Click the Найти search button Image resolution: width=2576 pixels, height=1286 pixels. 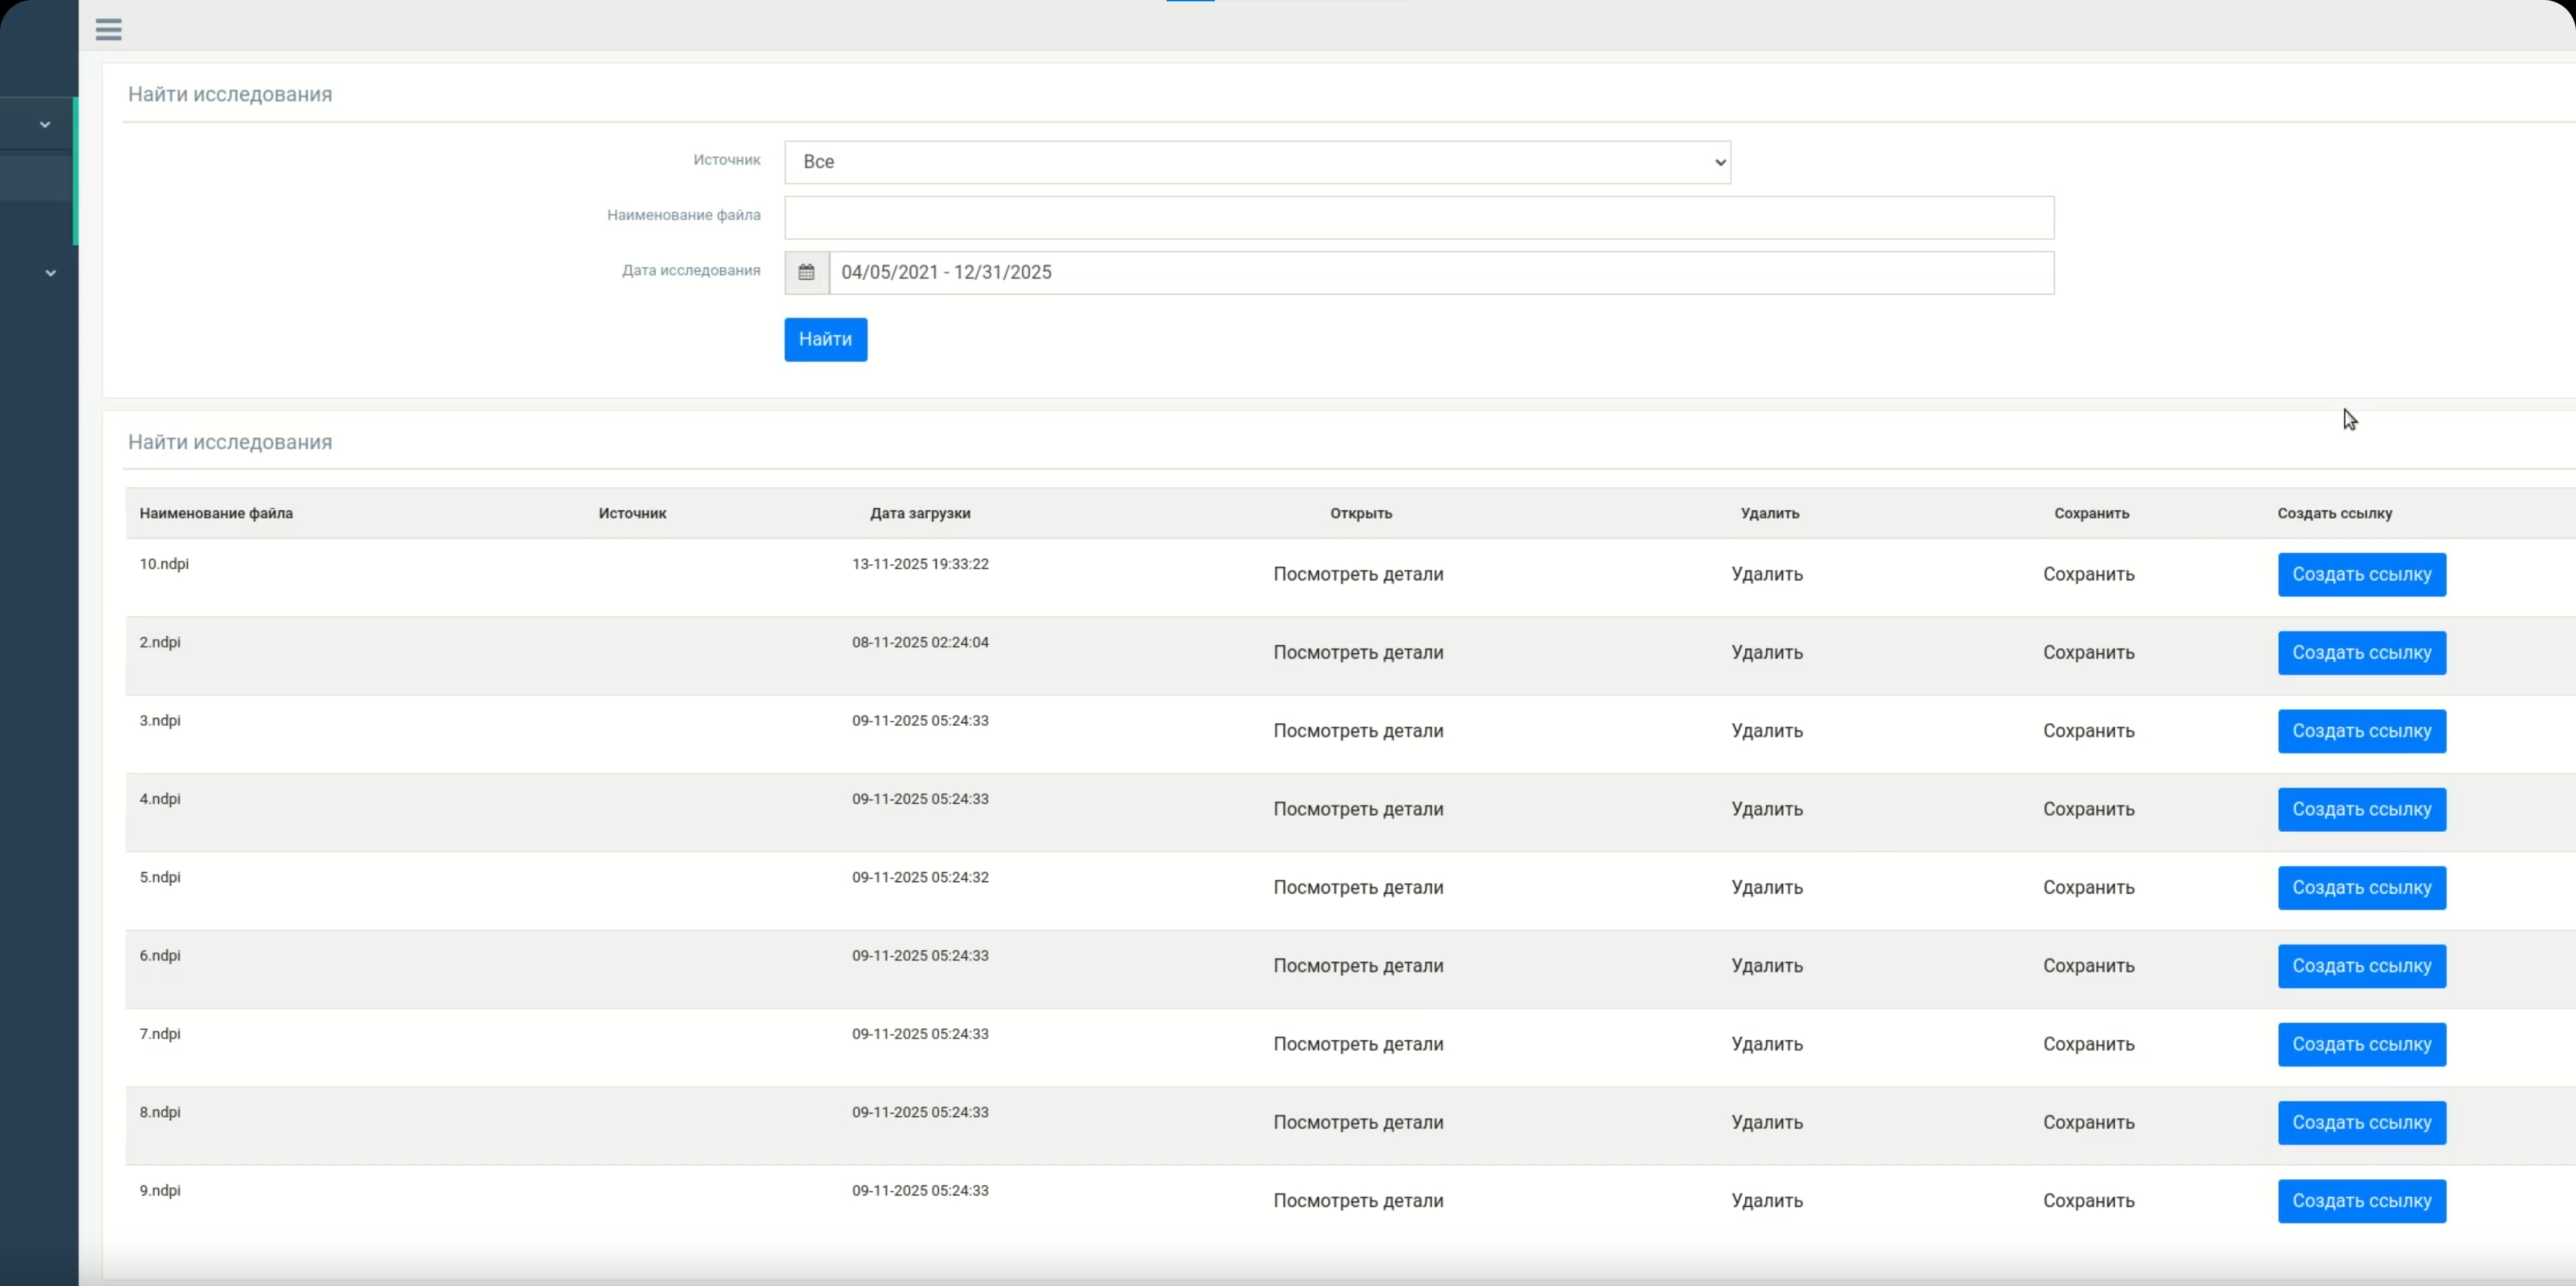coord(825,340)
